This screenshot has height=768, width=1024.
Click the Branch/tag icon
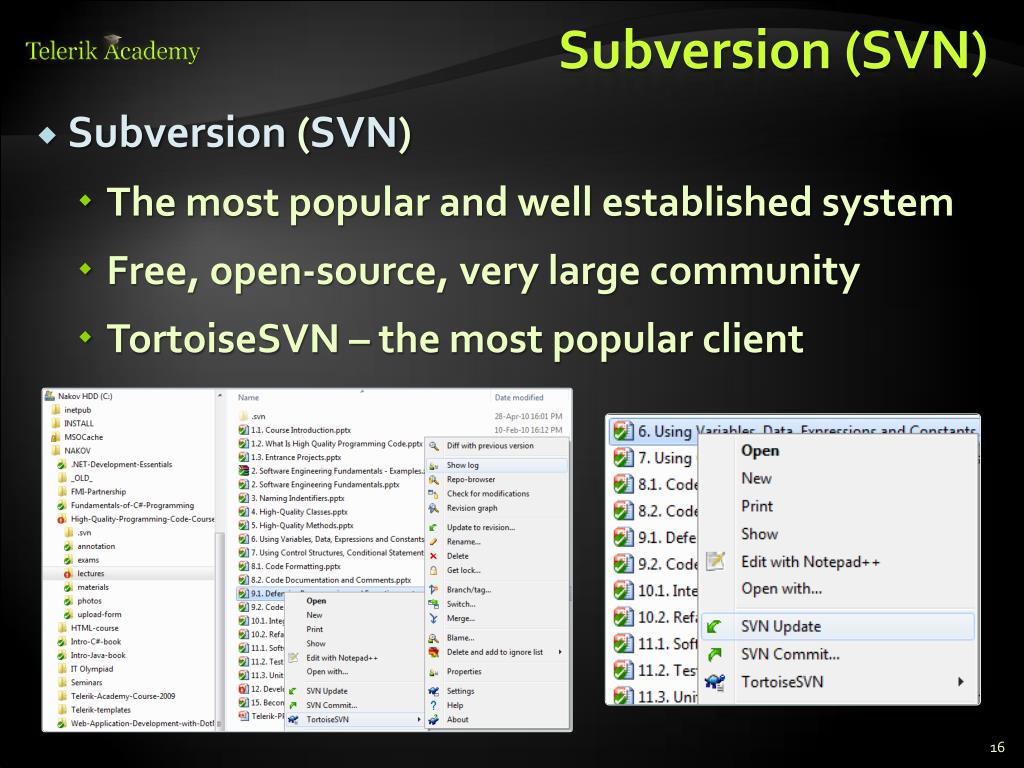coord(433,590)
